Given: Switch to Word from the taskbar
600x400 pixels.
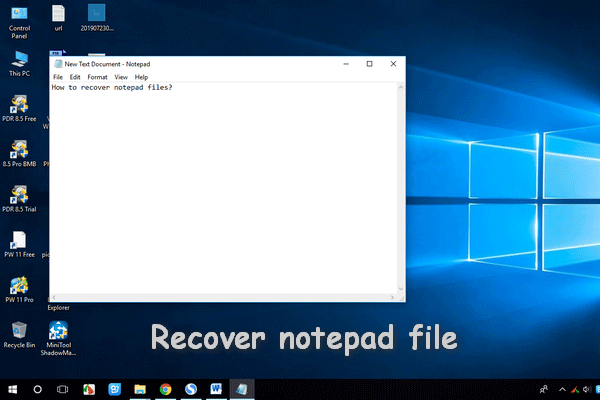Looking at the screenshot, I should pos(216,388).
